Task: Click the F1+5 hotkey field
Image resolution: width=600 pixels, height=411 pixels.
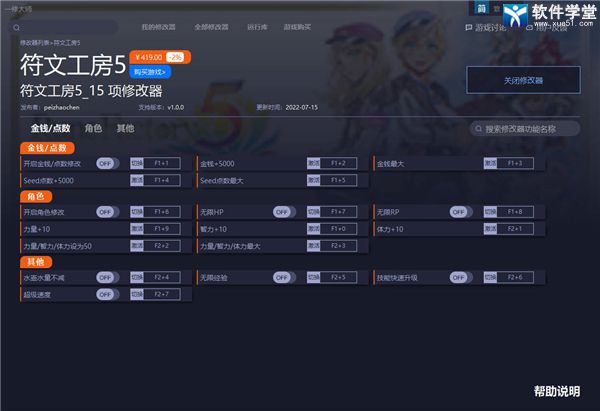Action: pyautogui.click(x=338, y=180)
